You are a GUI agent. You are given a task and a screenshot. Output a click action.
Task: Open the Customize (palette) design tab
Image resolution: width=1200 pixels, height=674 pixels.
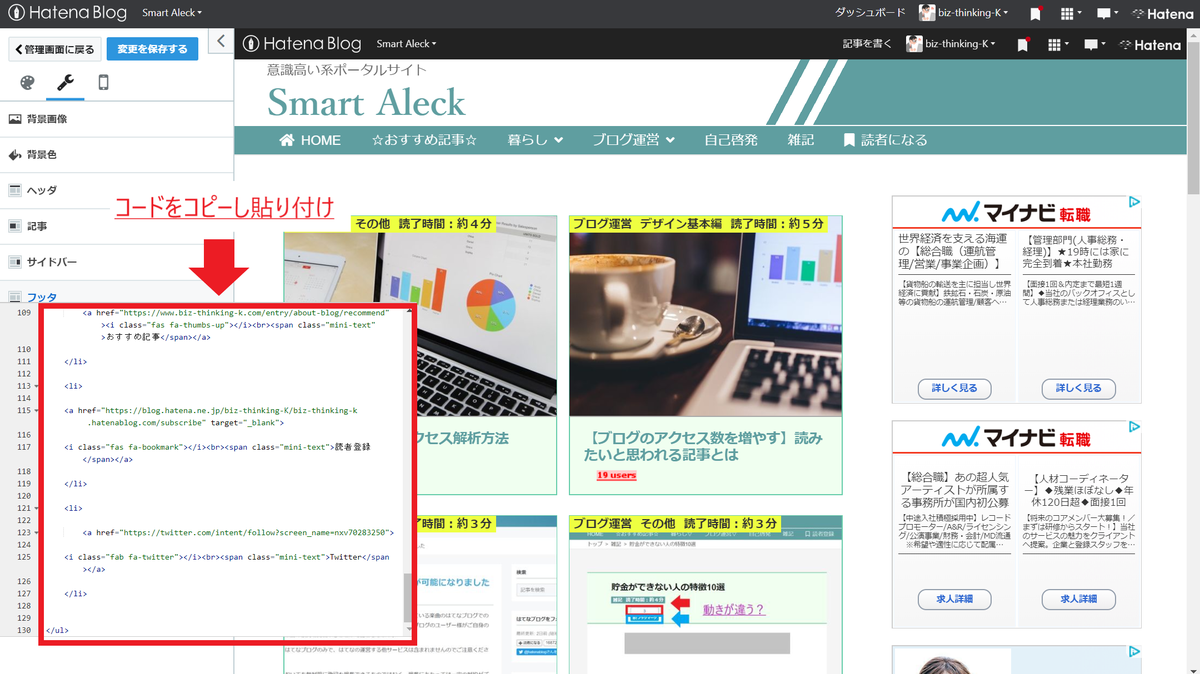27,82
